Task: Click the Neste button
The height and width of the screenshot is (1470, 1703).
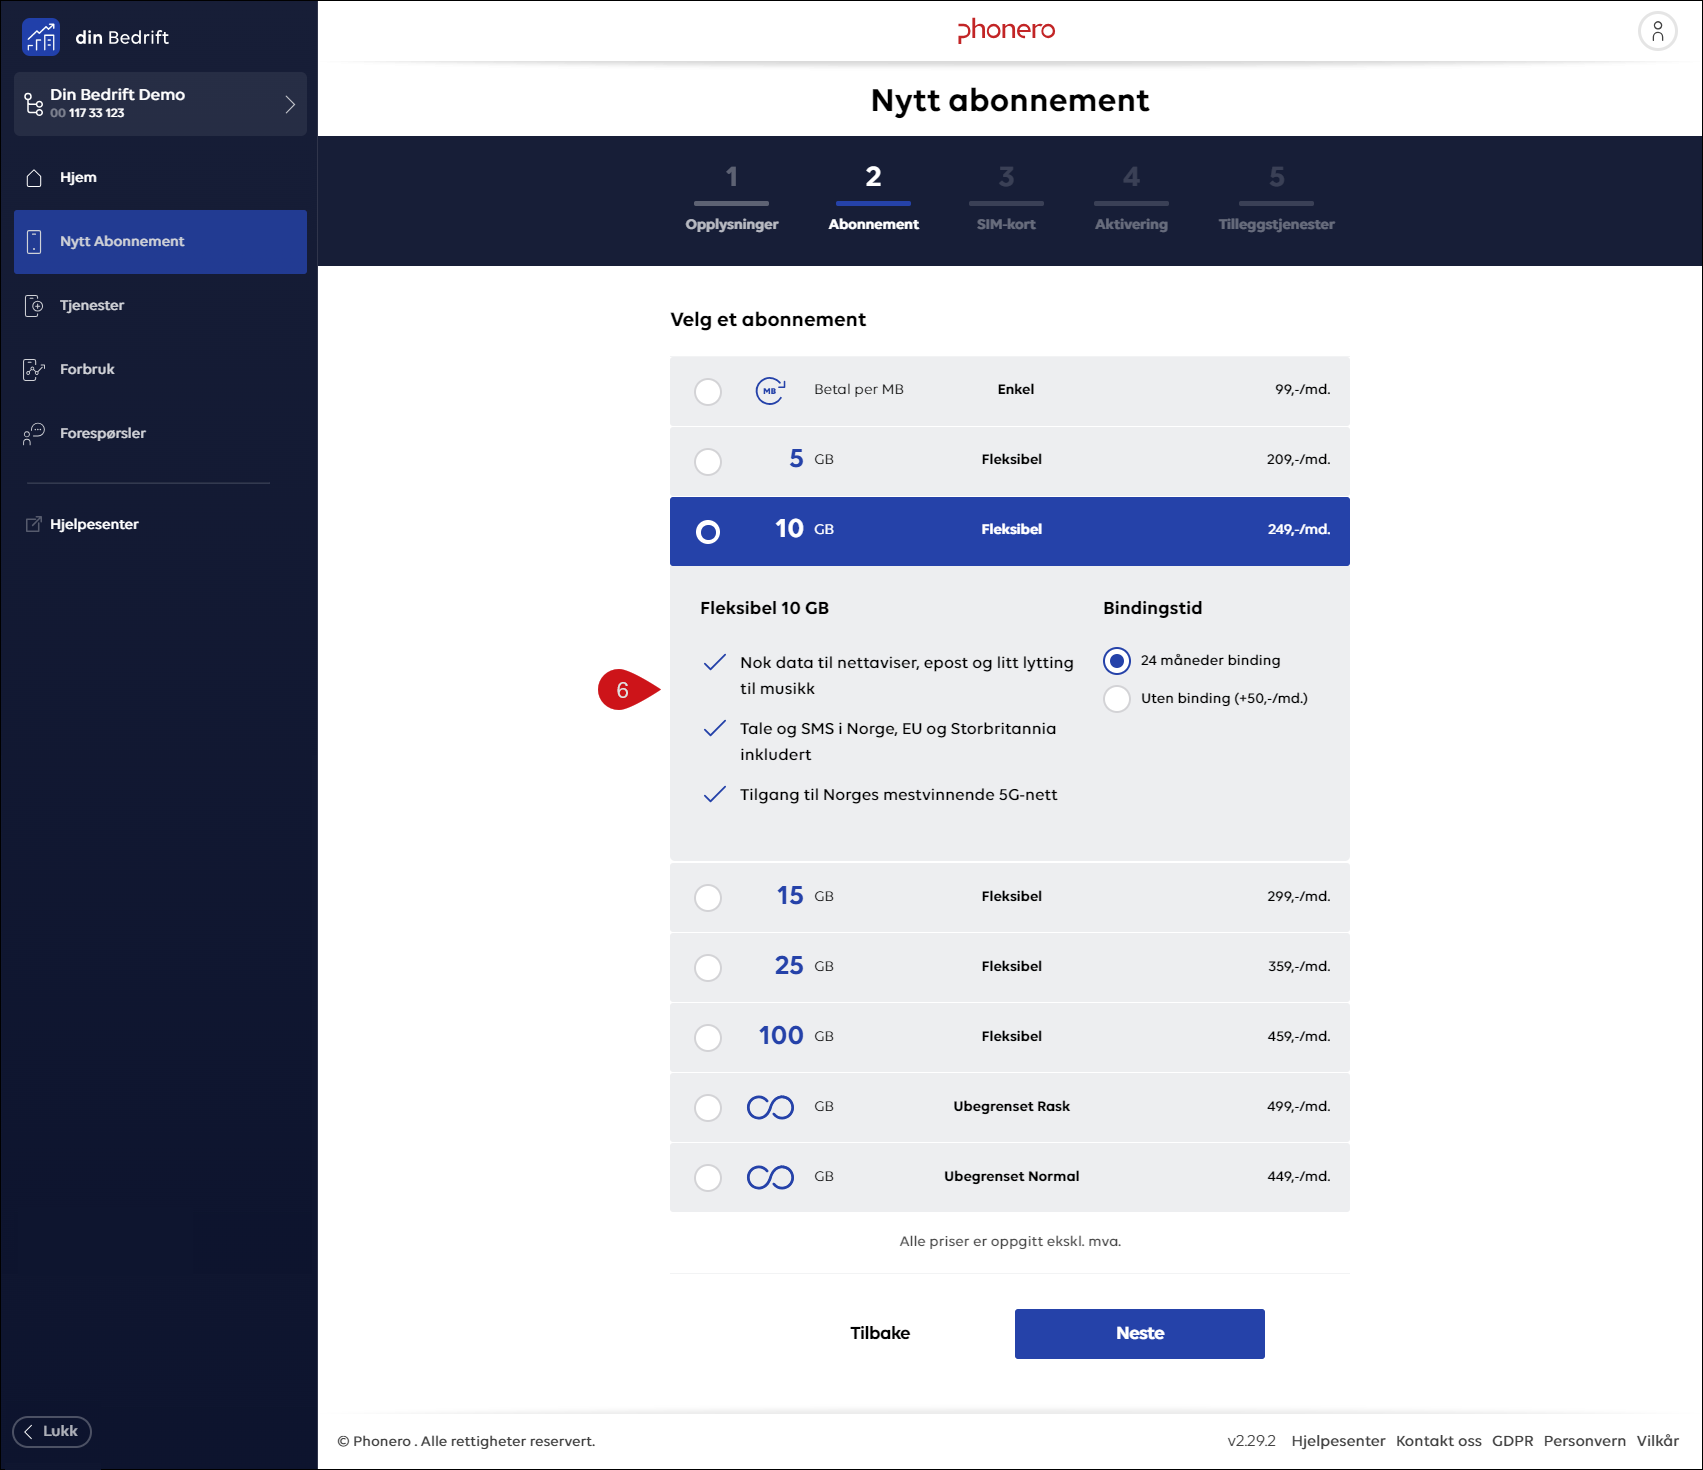Action: (1140, 1334)
